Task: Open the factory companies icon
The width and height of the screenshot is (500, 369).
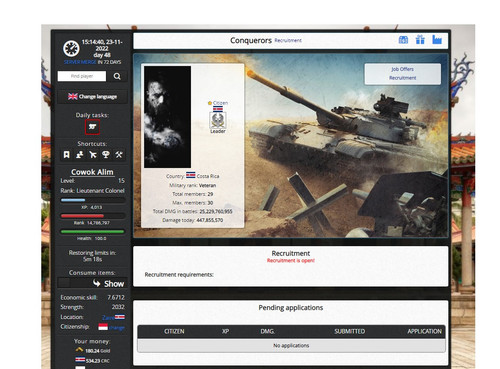Action: tap(437, 40)
